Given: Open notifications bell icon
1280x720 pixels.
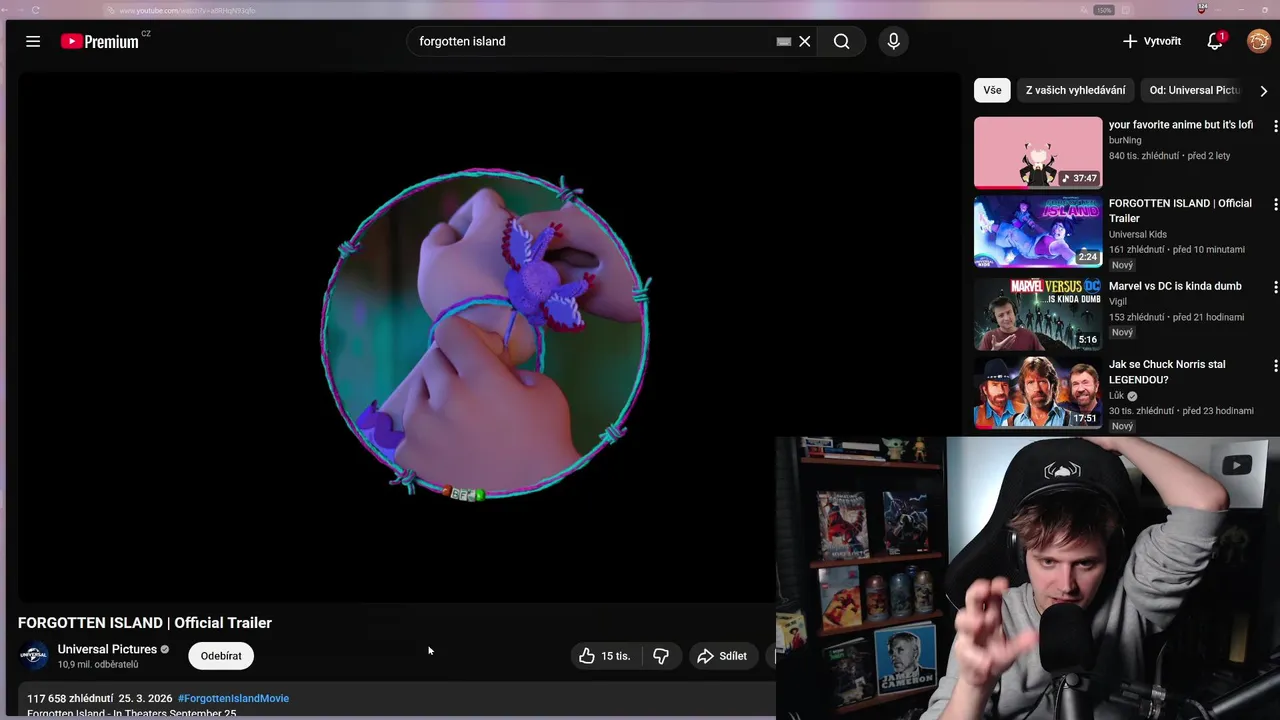Looking at the screenshot, I should (x=1215, y=41).
